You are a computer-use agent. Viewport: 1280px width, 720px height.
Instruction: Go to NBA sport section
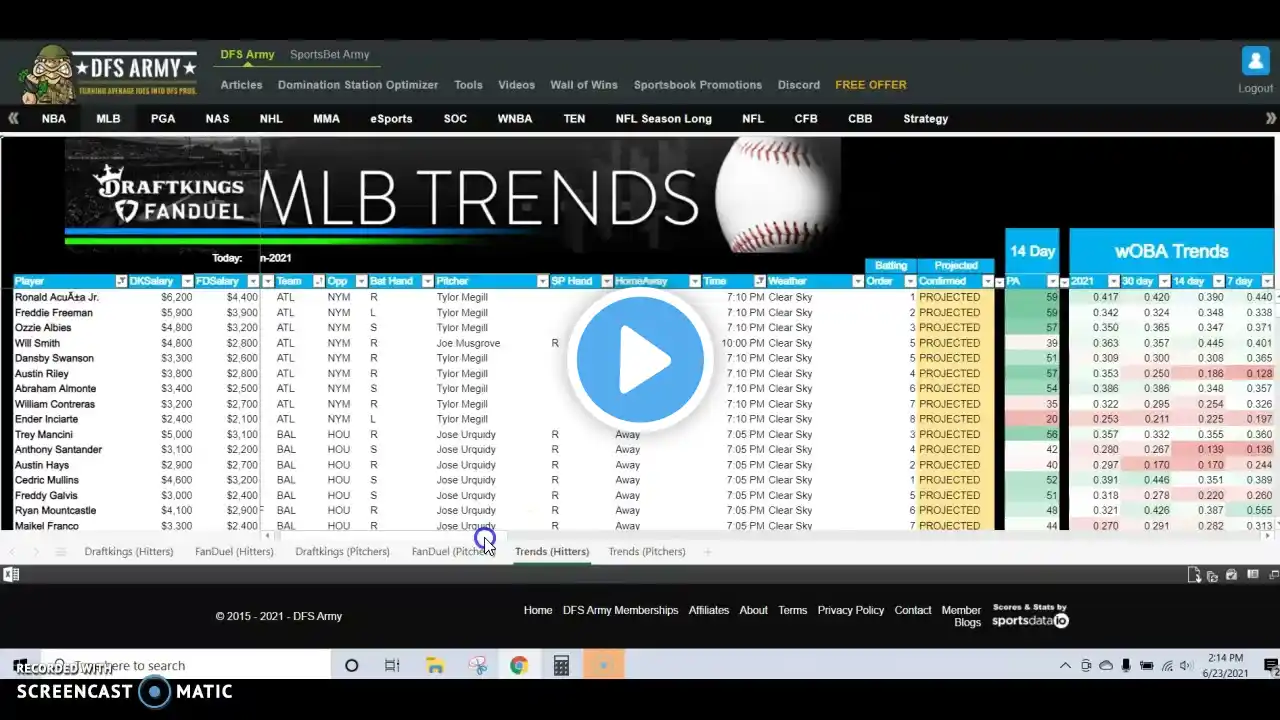54,119
